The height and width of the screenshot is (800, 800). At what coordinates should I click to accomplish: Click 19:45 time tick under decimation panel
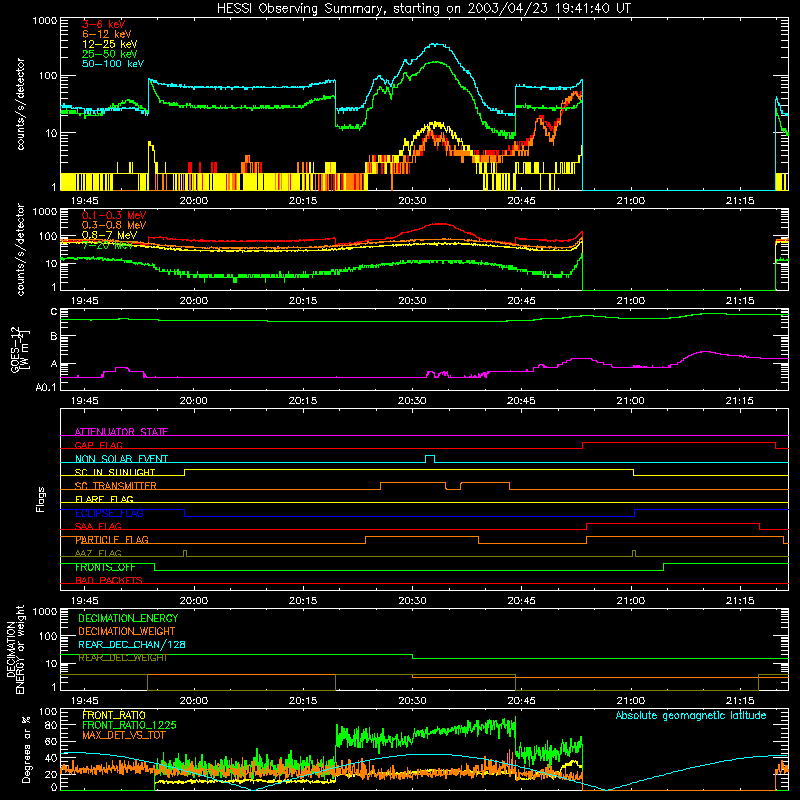85,701
